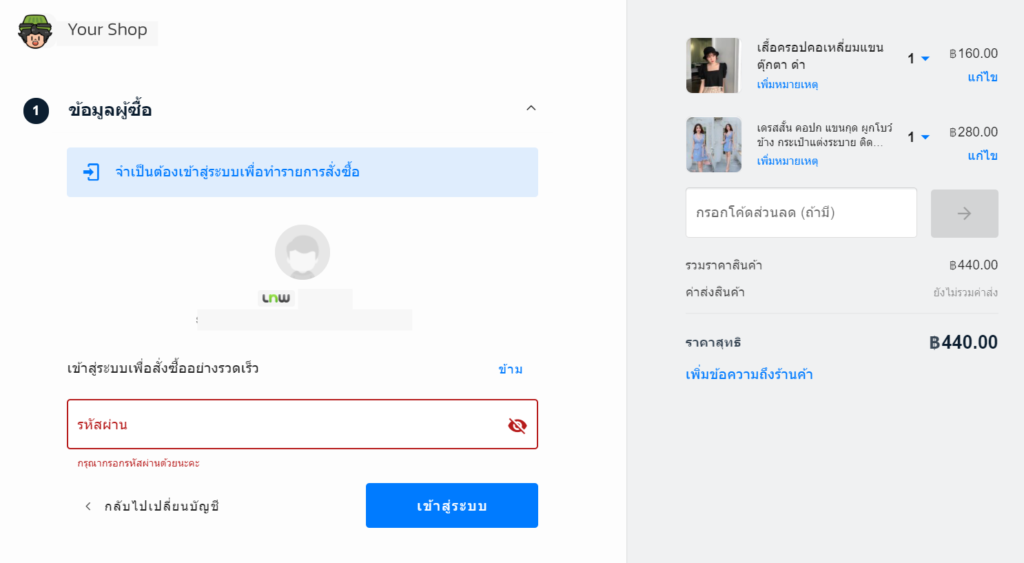Toggle password visibility with the eye icon
This screenshot has width=1024, height=563.
pyautogui.click(x=516, y=425)
